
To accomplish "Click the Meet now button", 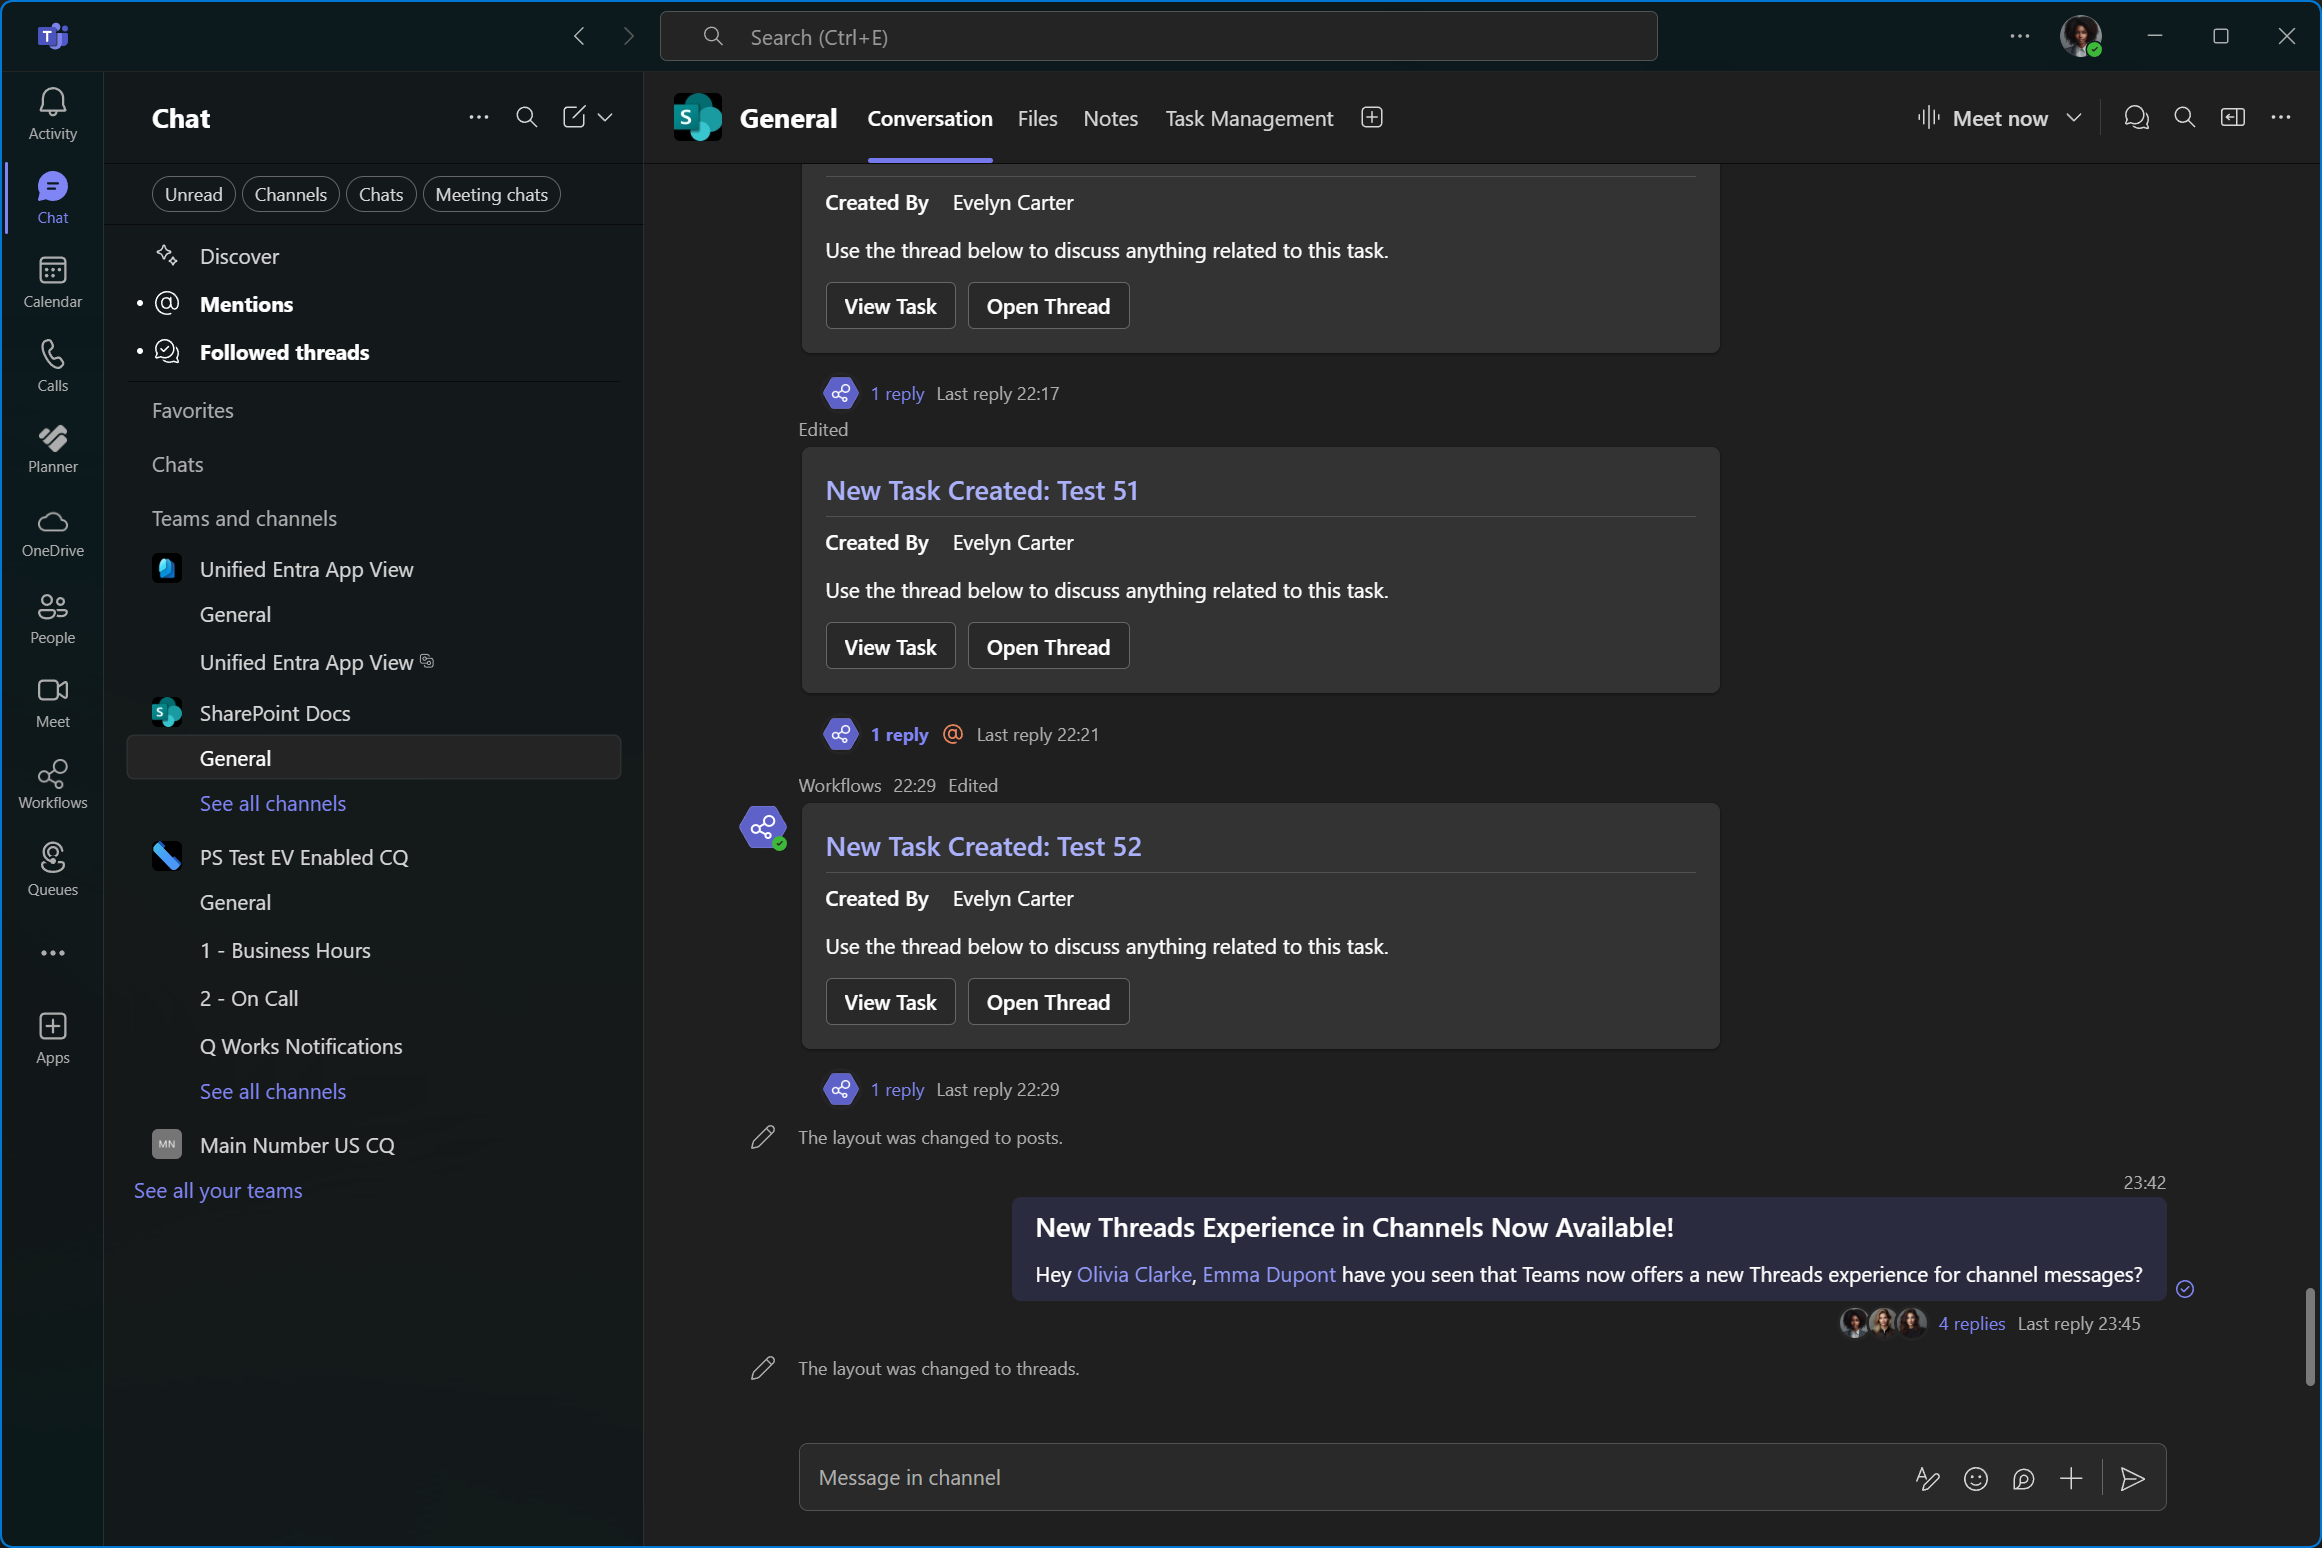I will pyautogui.click(x=1982, y=118).
